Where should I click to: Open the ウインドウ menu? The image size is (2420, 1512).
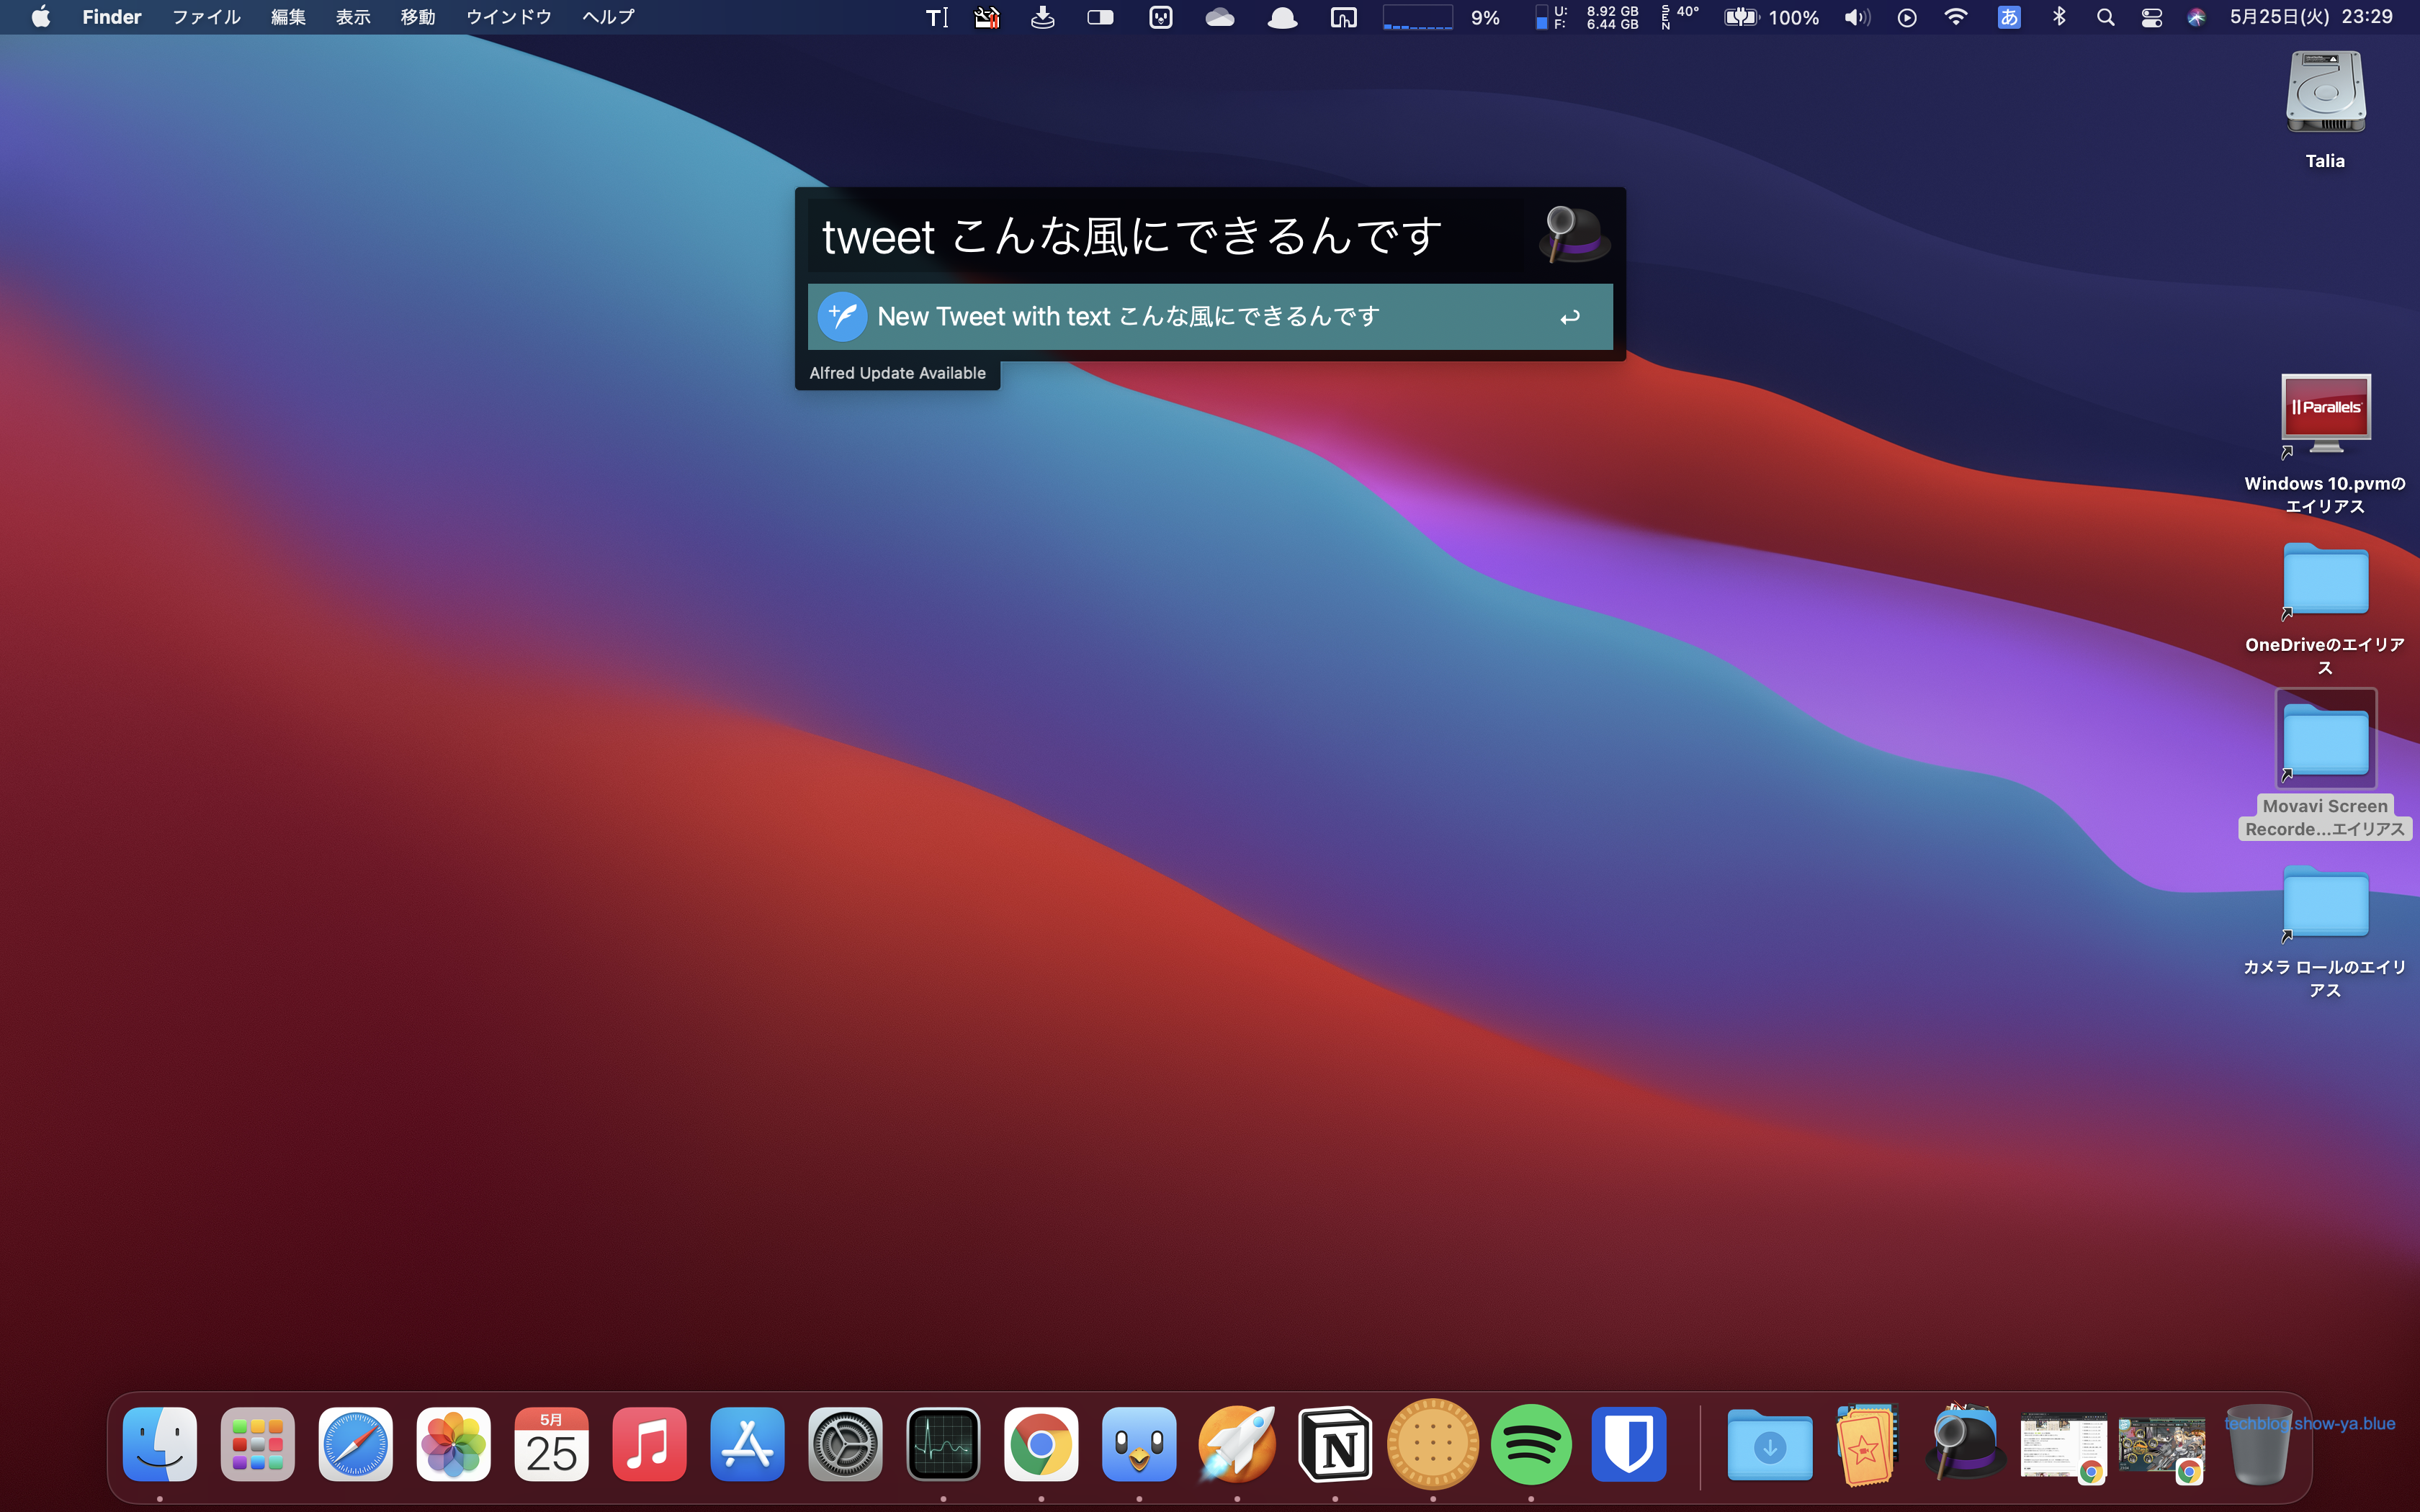pos(508,17)
